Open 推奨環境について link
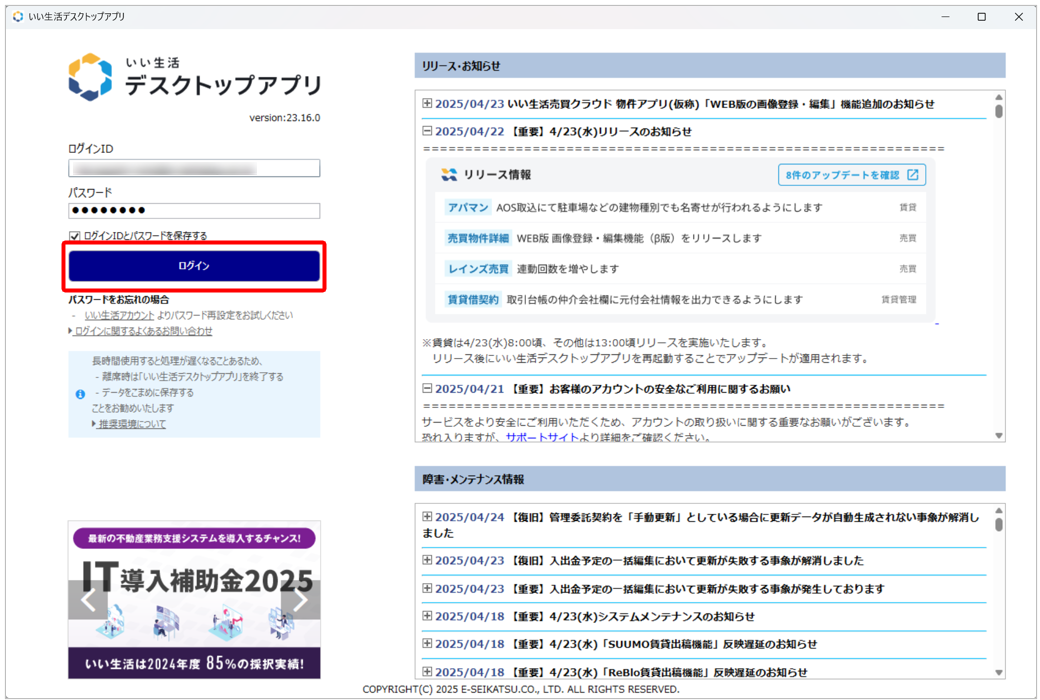Viewport: 1040px width, 700px height. [132, 423]
